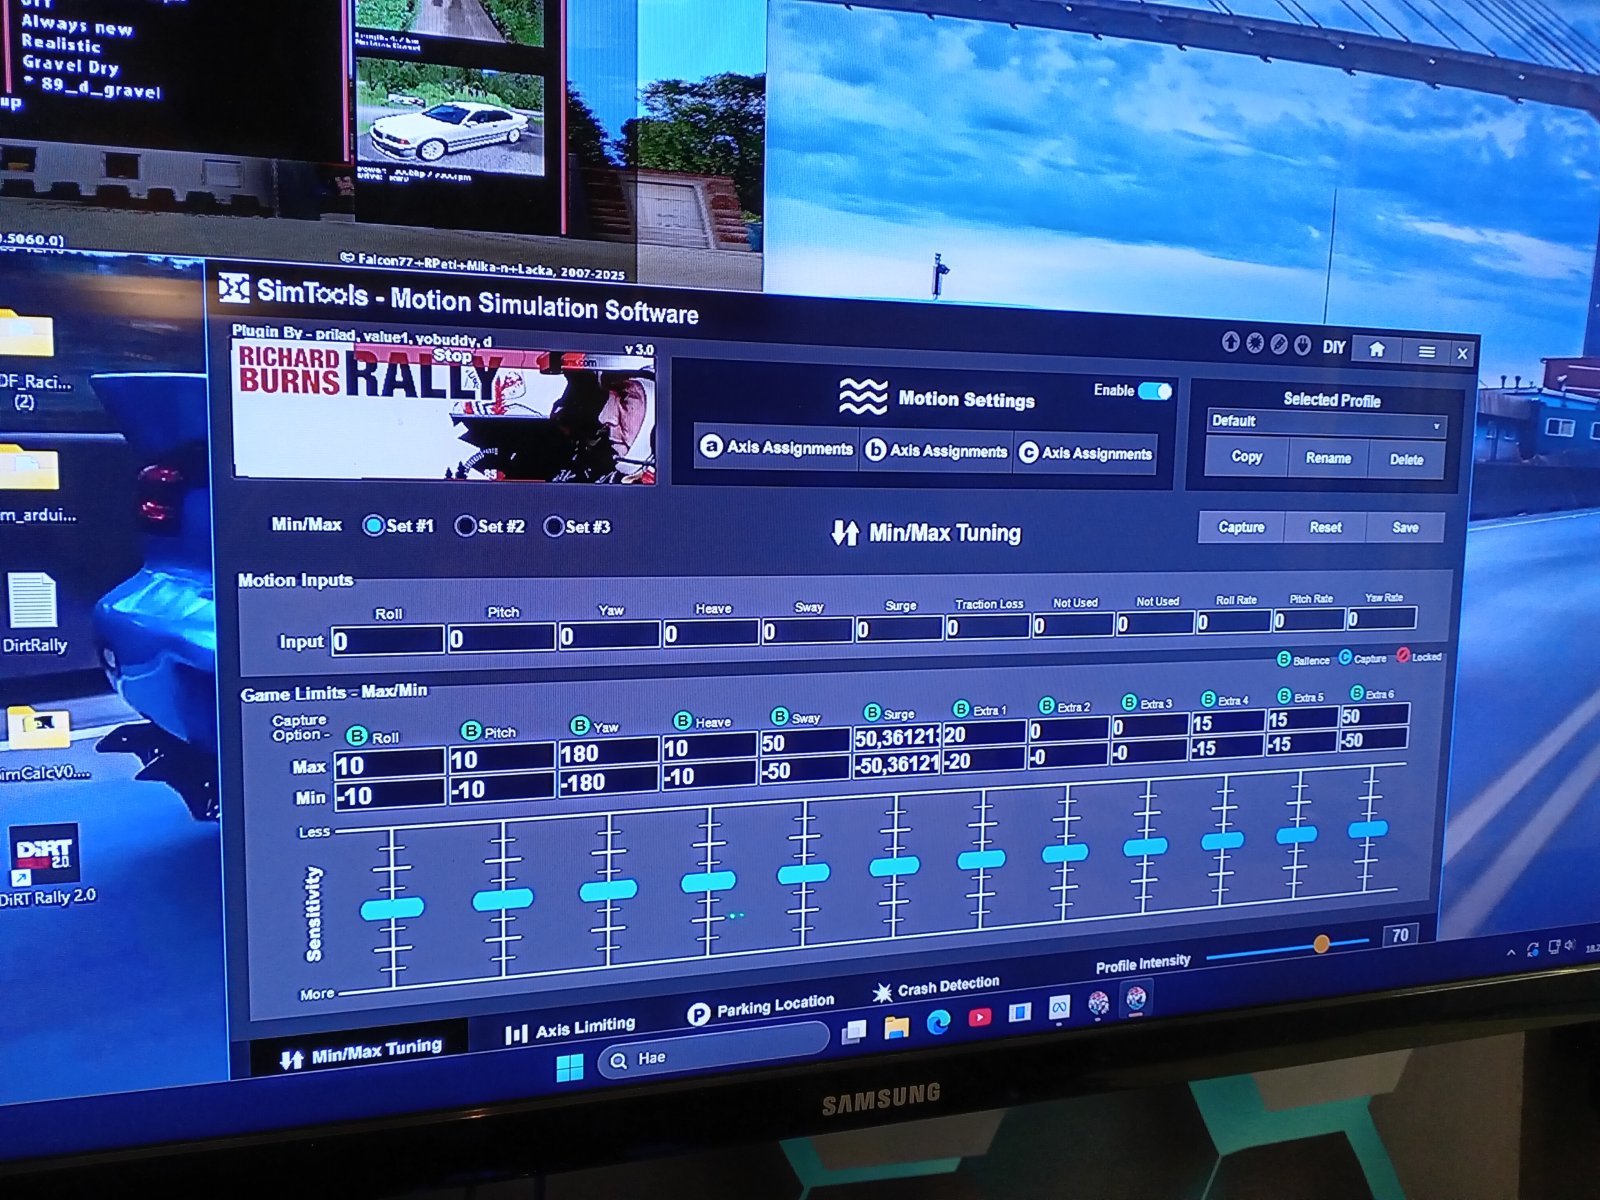Toggle the capture option icon for Pitch
The image size is (1600, 1200).
tap(471, 731)
